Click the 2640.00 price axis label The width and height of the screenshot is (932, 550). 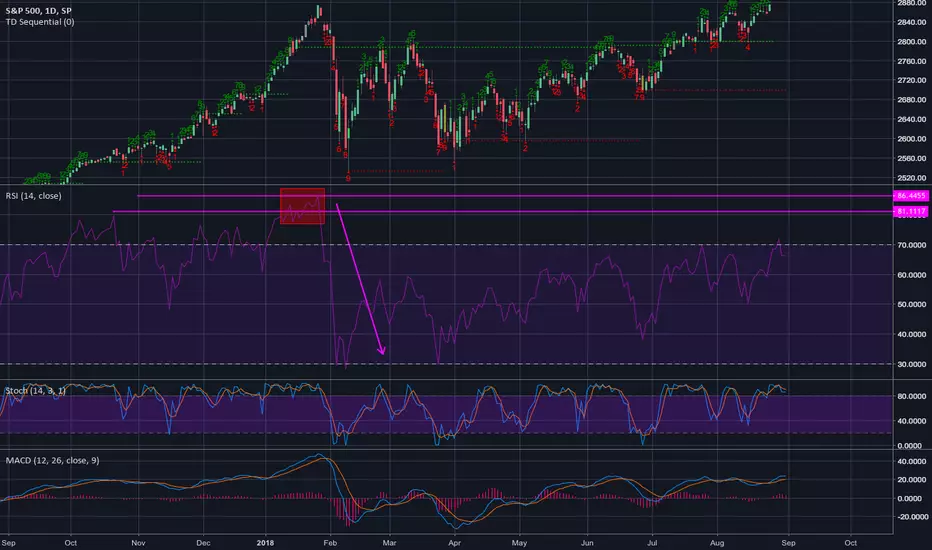click(912, 120)
